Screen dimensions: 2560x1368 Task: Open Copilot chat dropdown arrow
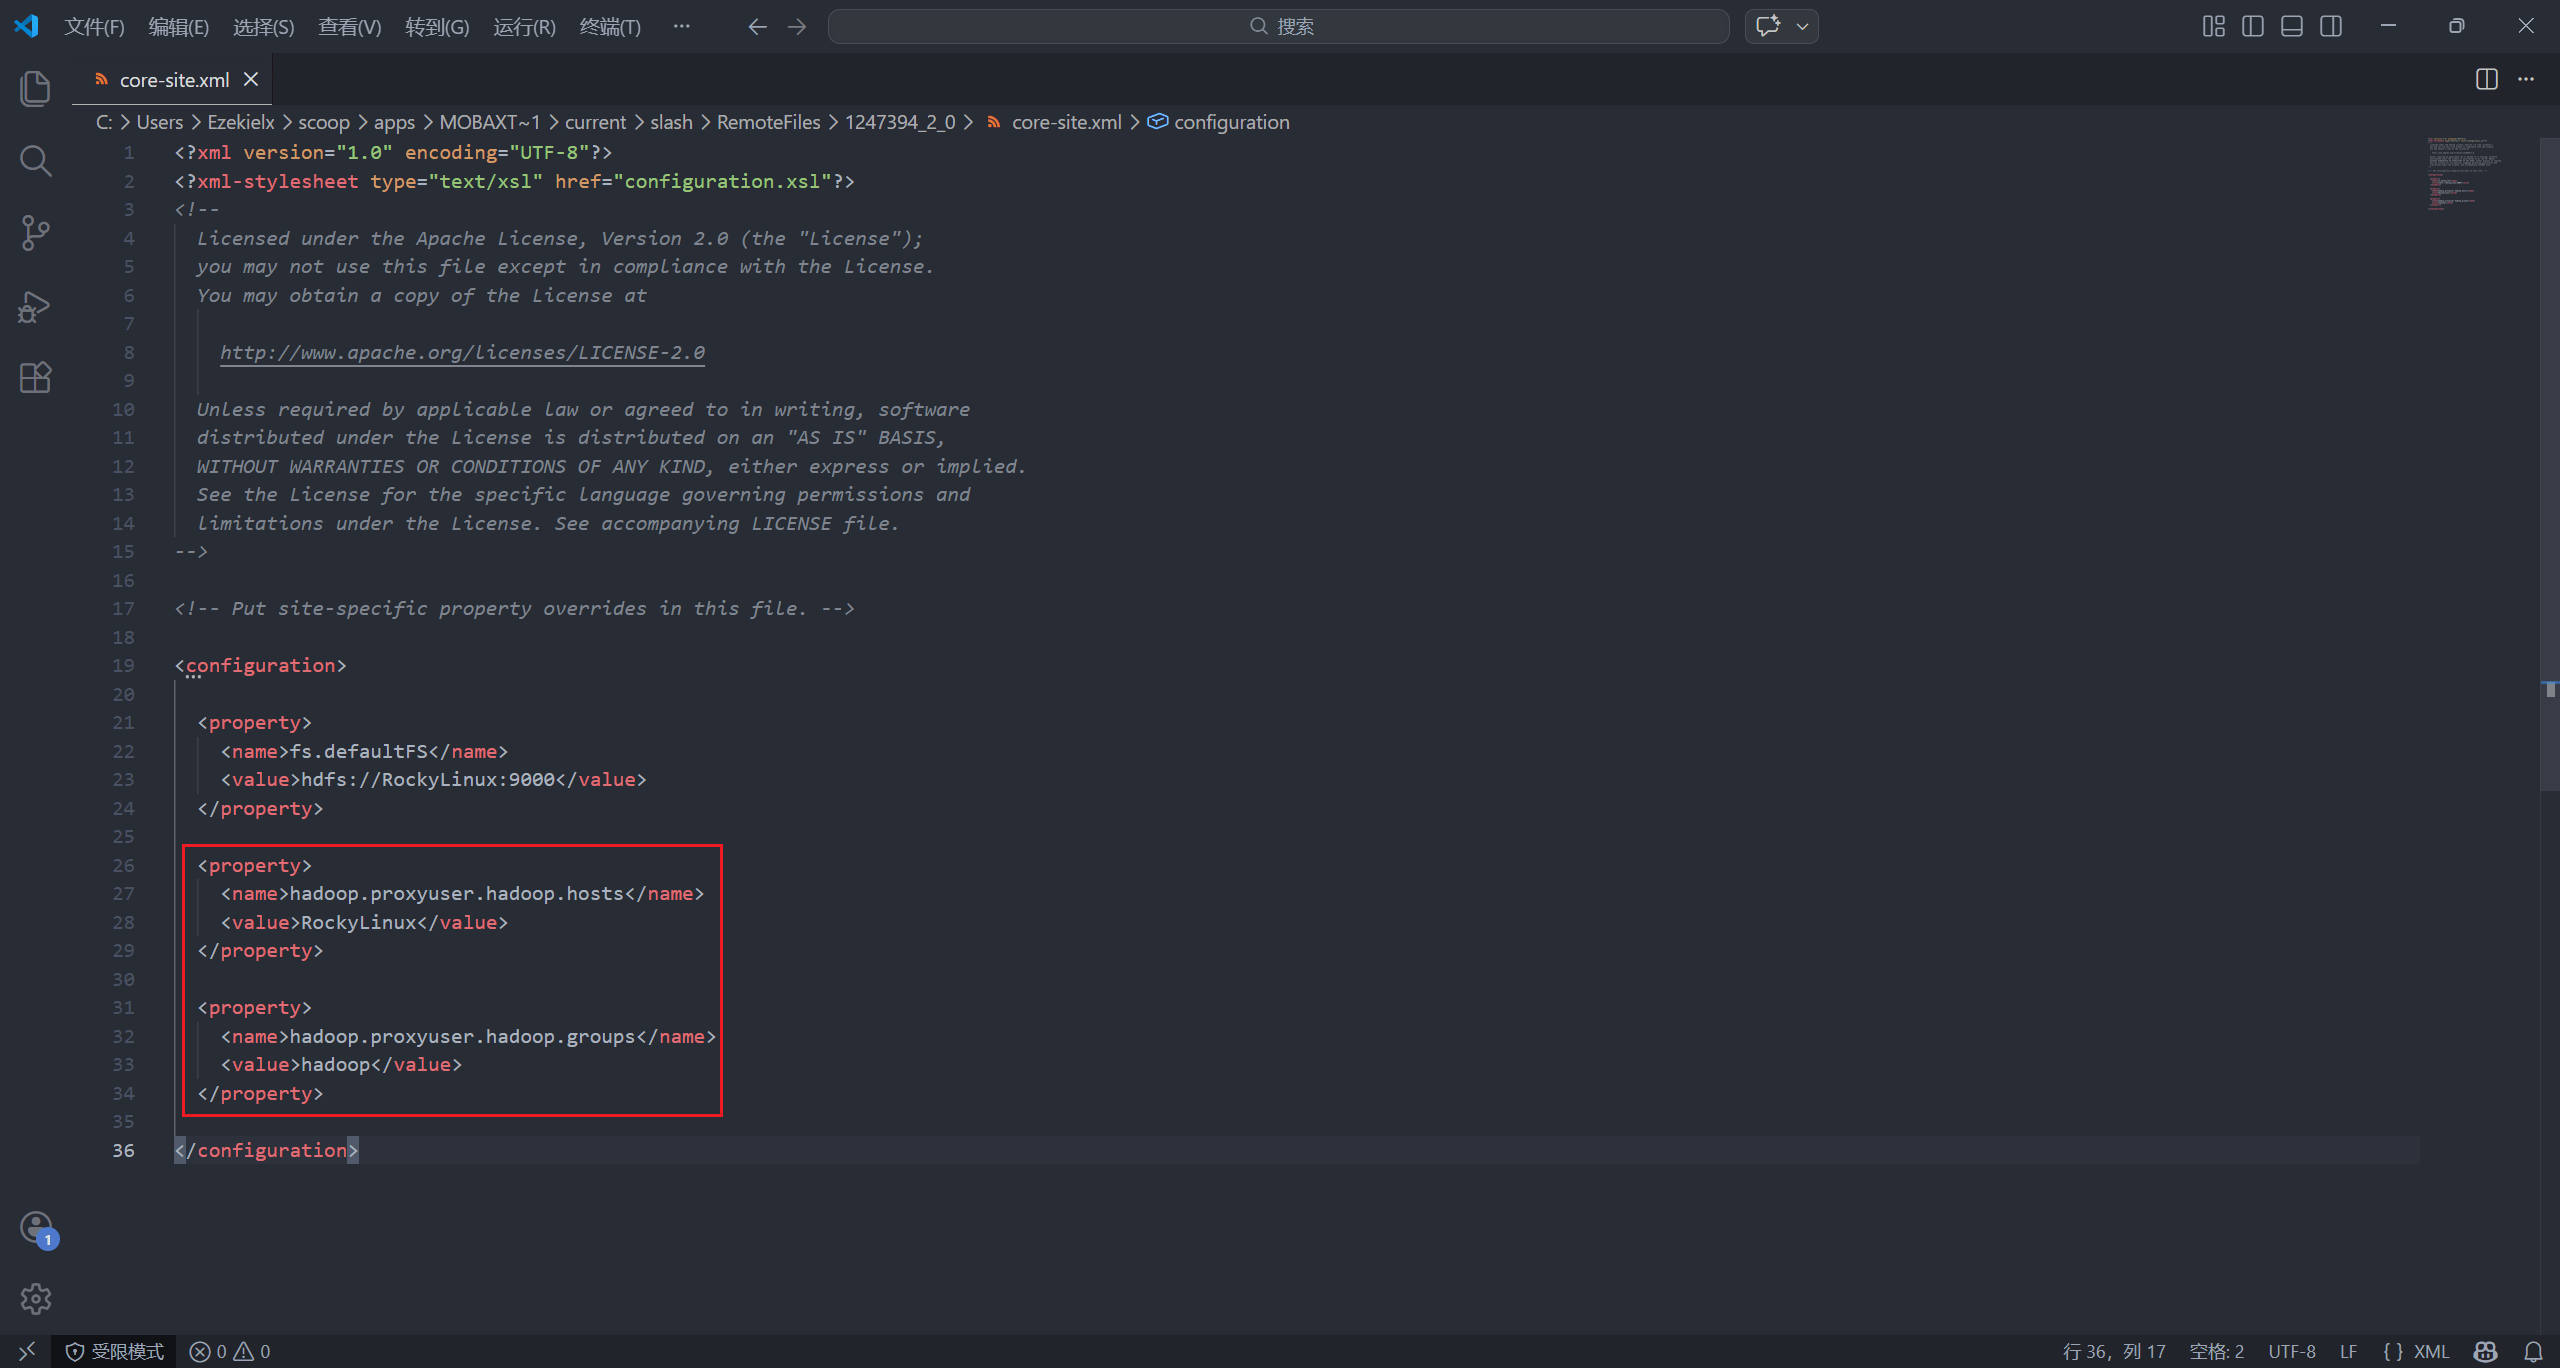(x=1803, y=26)
